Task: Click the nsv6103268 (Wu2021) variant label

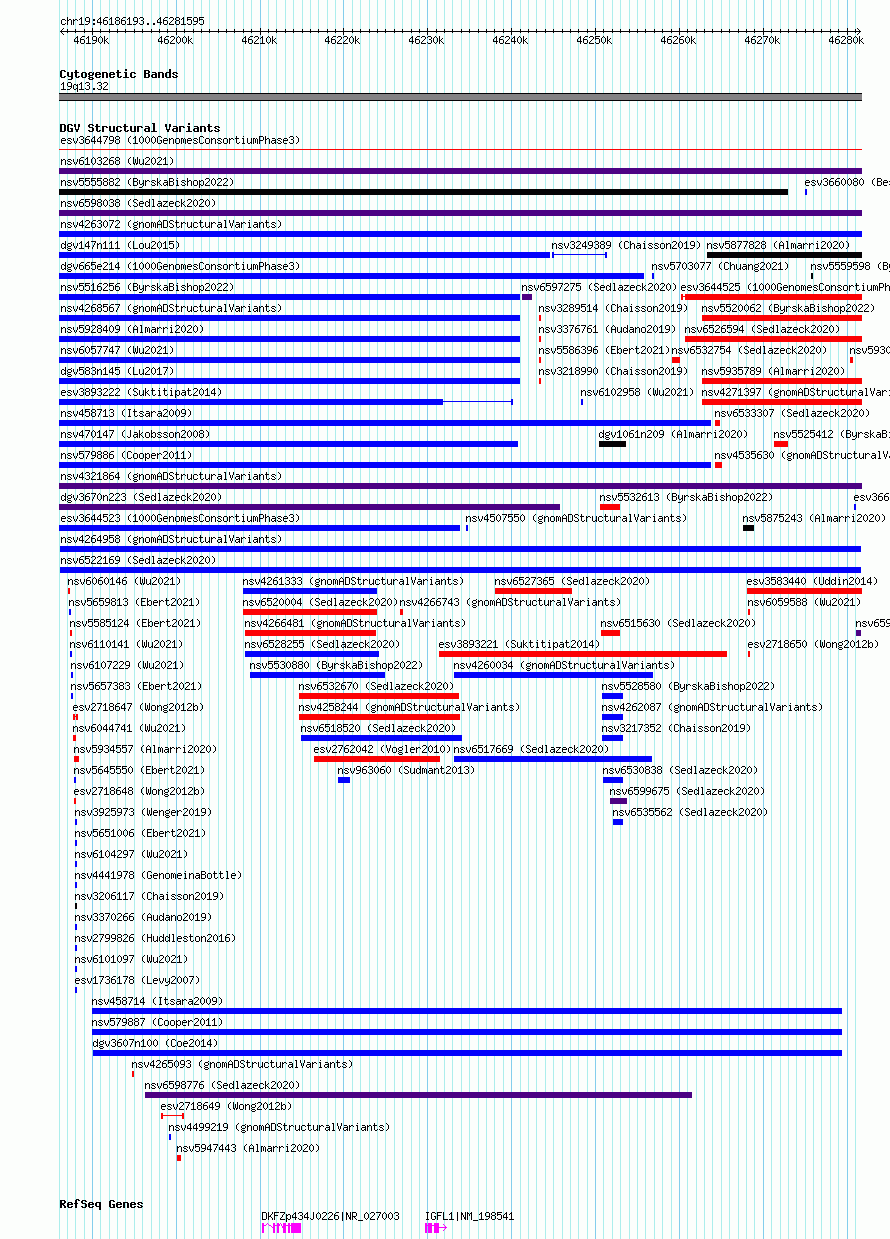Action: click(x=117, y=161)
